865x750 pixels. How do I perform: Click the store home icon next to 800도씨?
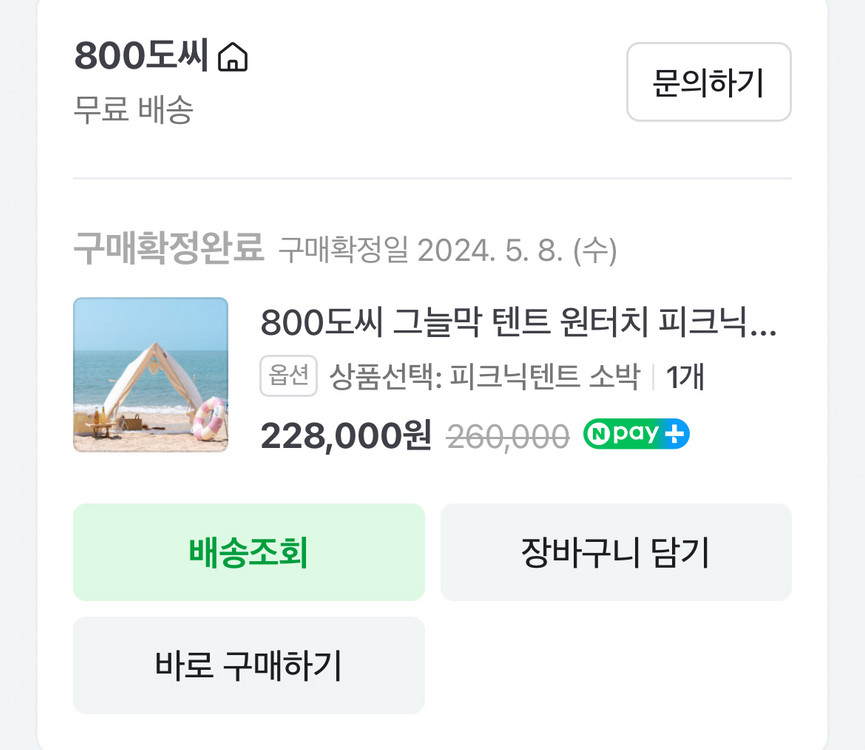(233, 58)
